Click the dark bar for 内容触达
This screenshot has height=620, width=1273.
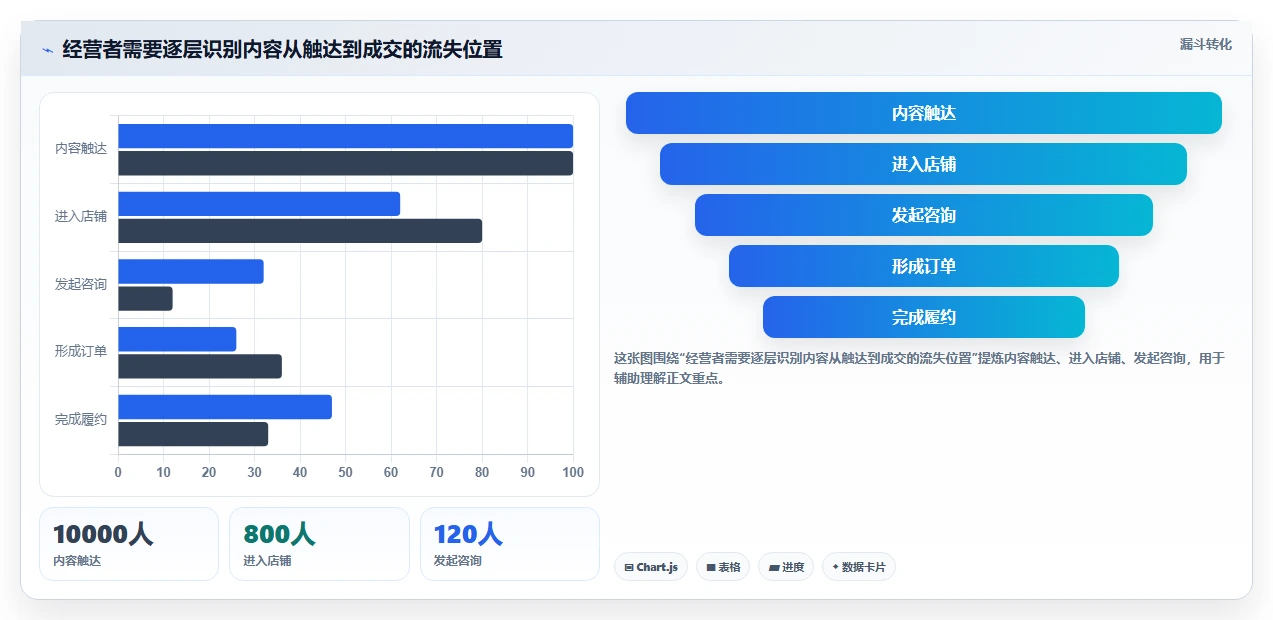click(346, 163)
